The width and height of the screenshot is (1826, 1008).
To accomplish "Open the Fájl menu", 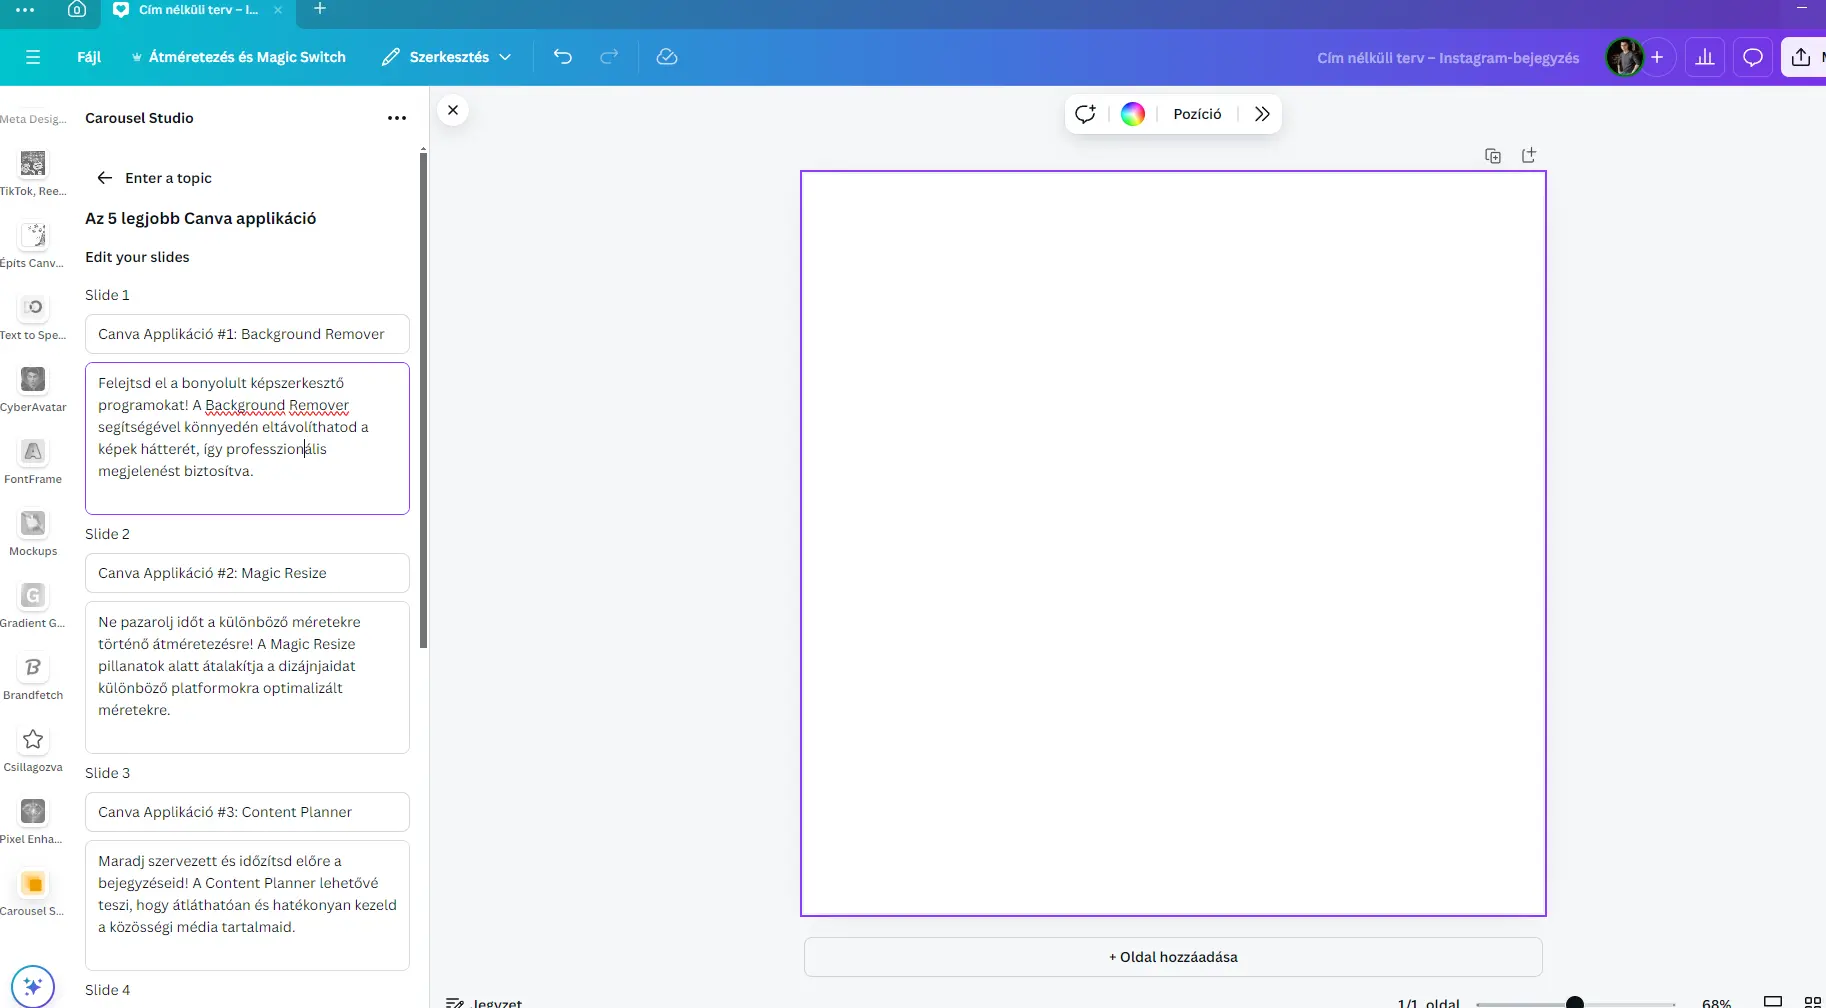I will point(89,57).
